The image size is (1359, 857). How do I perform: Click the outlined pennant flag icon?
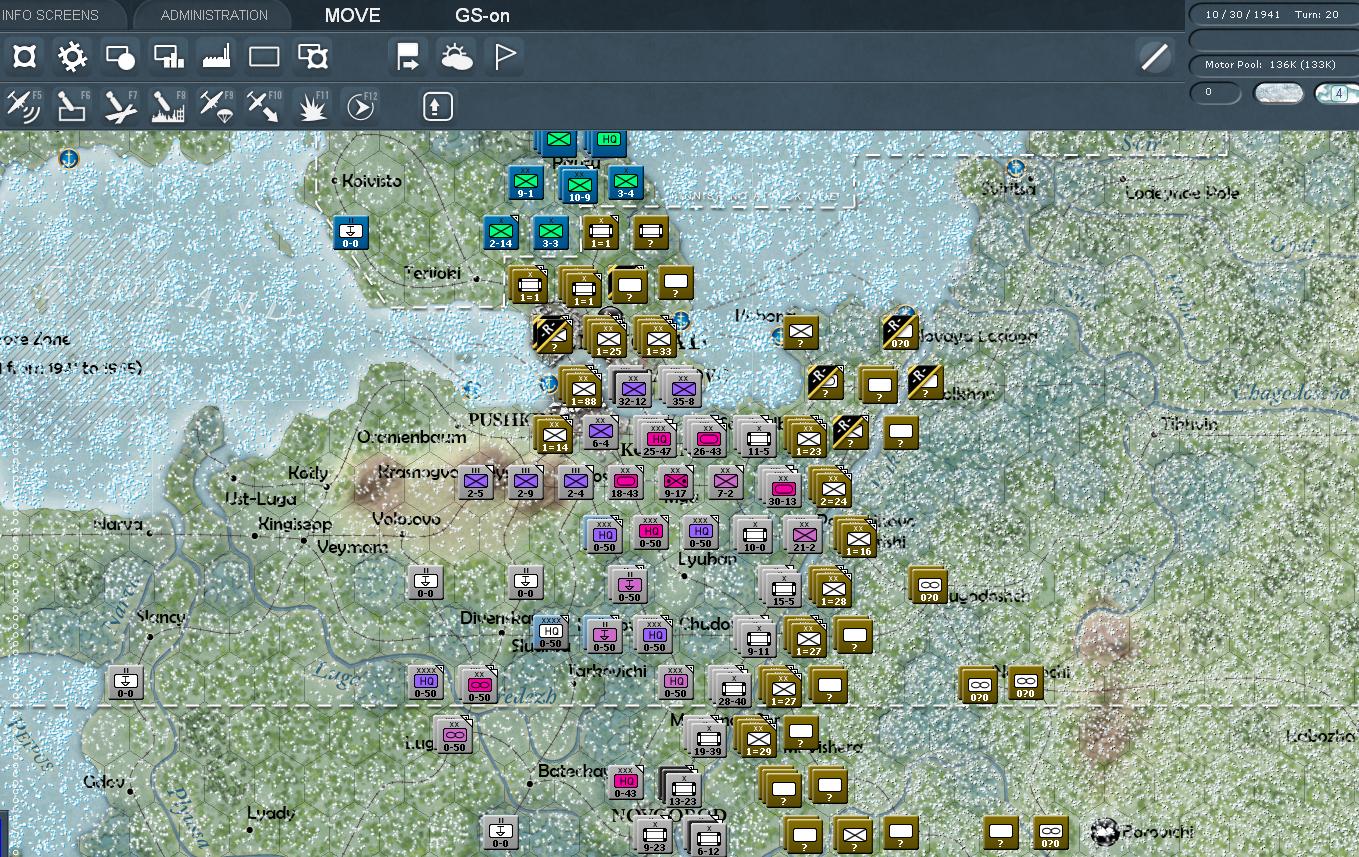point(505,57)
